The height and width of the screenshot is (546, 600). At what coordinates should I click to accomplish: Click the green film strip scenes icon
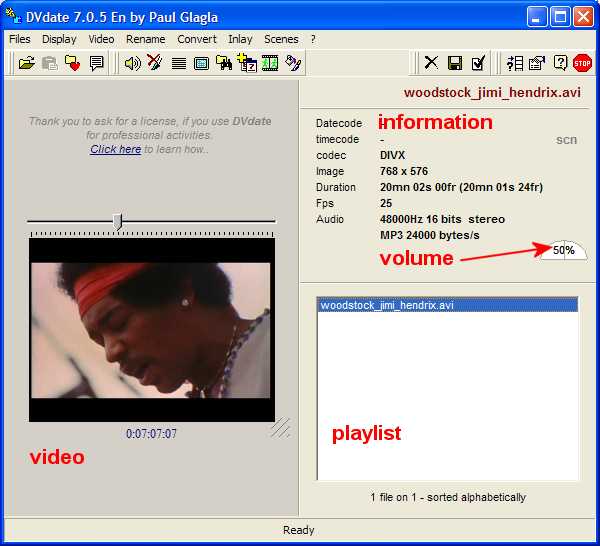pyautogui.click(x=270, y=63)
